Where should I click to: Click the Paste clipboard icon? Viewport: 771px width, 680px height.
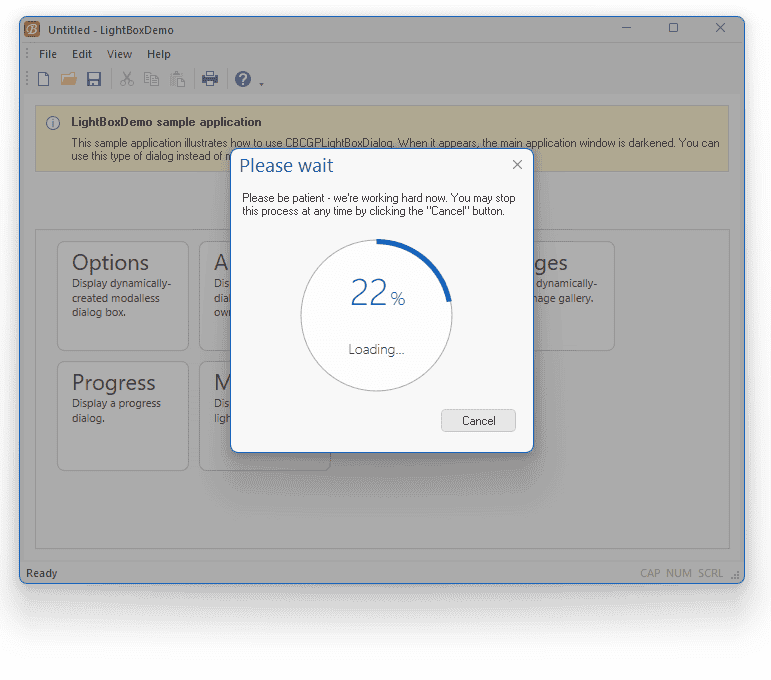pyautogui.click(x=178, y=79)
